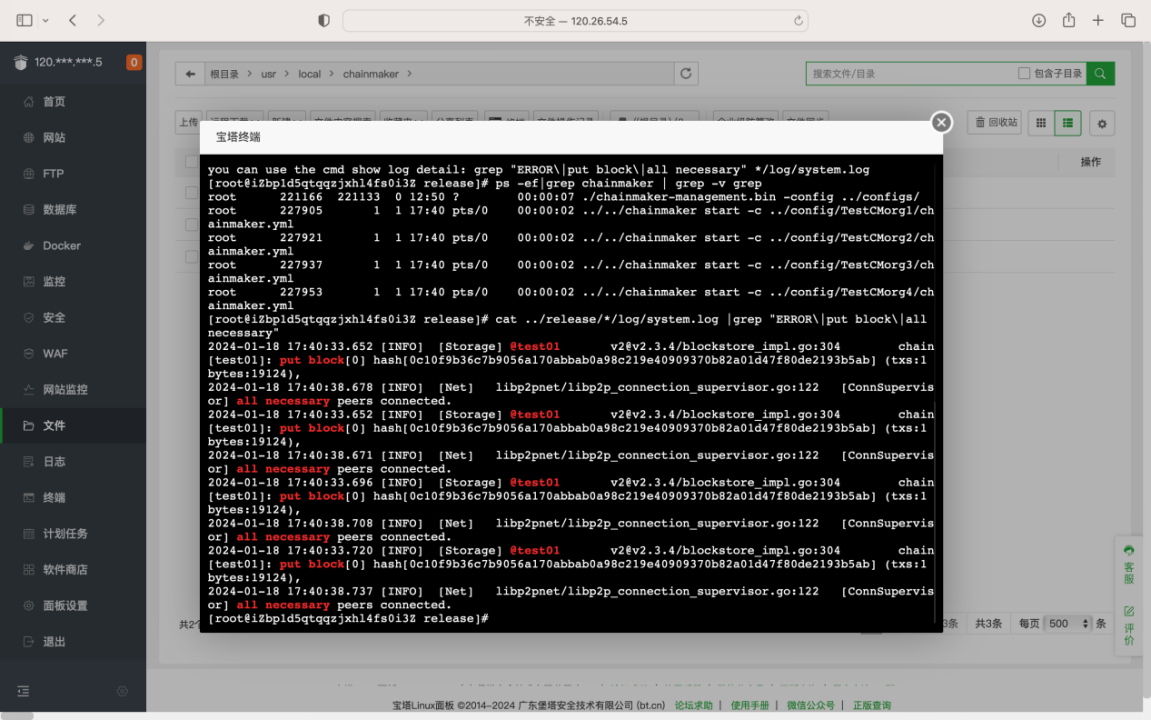Click the 安全 shield icon in sidebar

pyautogui.click(x=29, y=317)
